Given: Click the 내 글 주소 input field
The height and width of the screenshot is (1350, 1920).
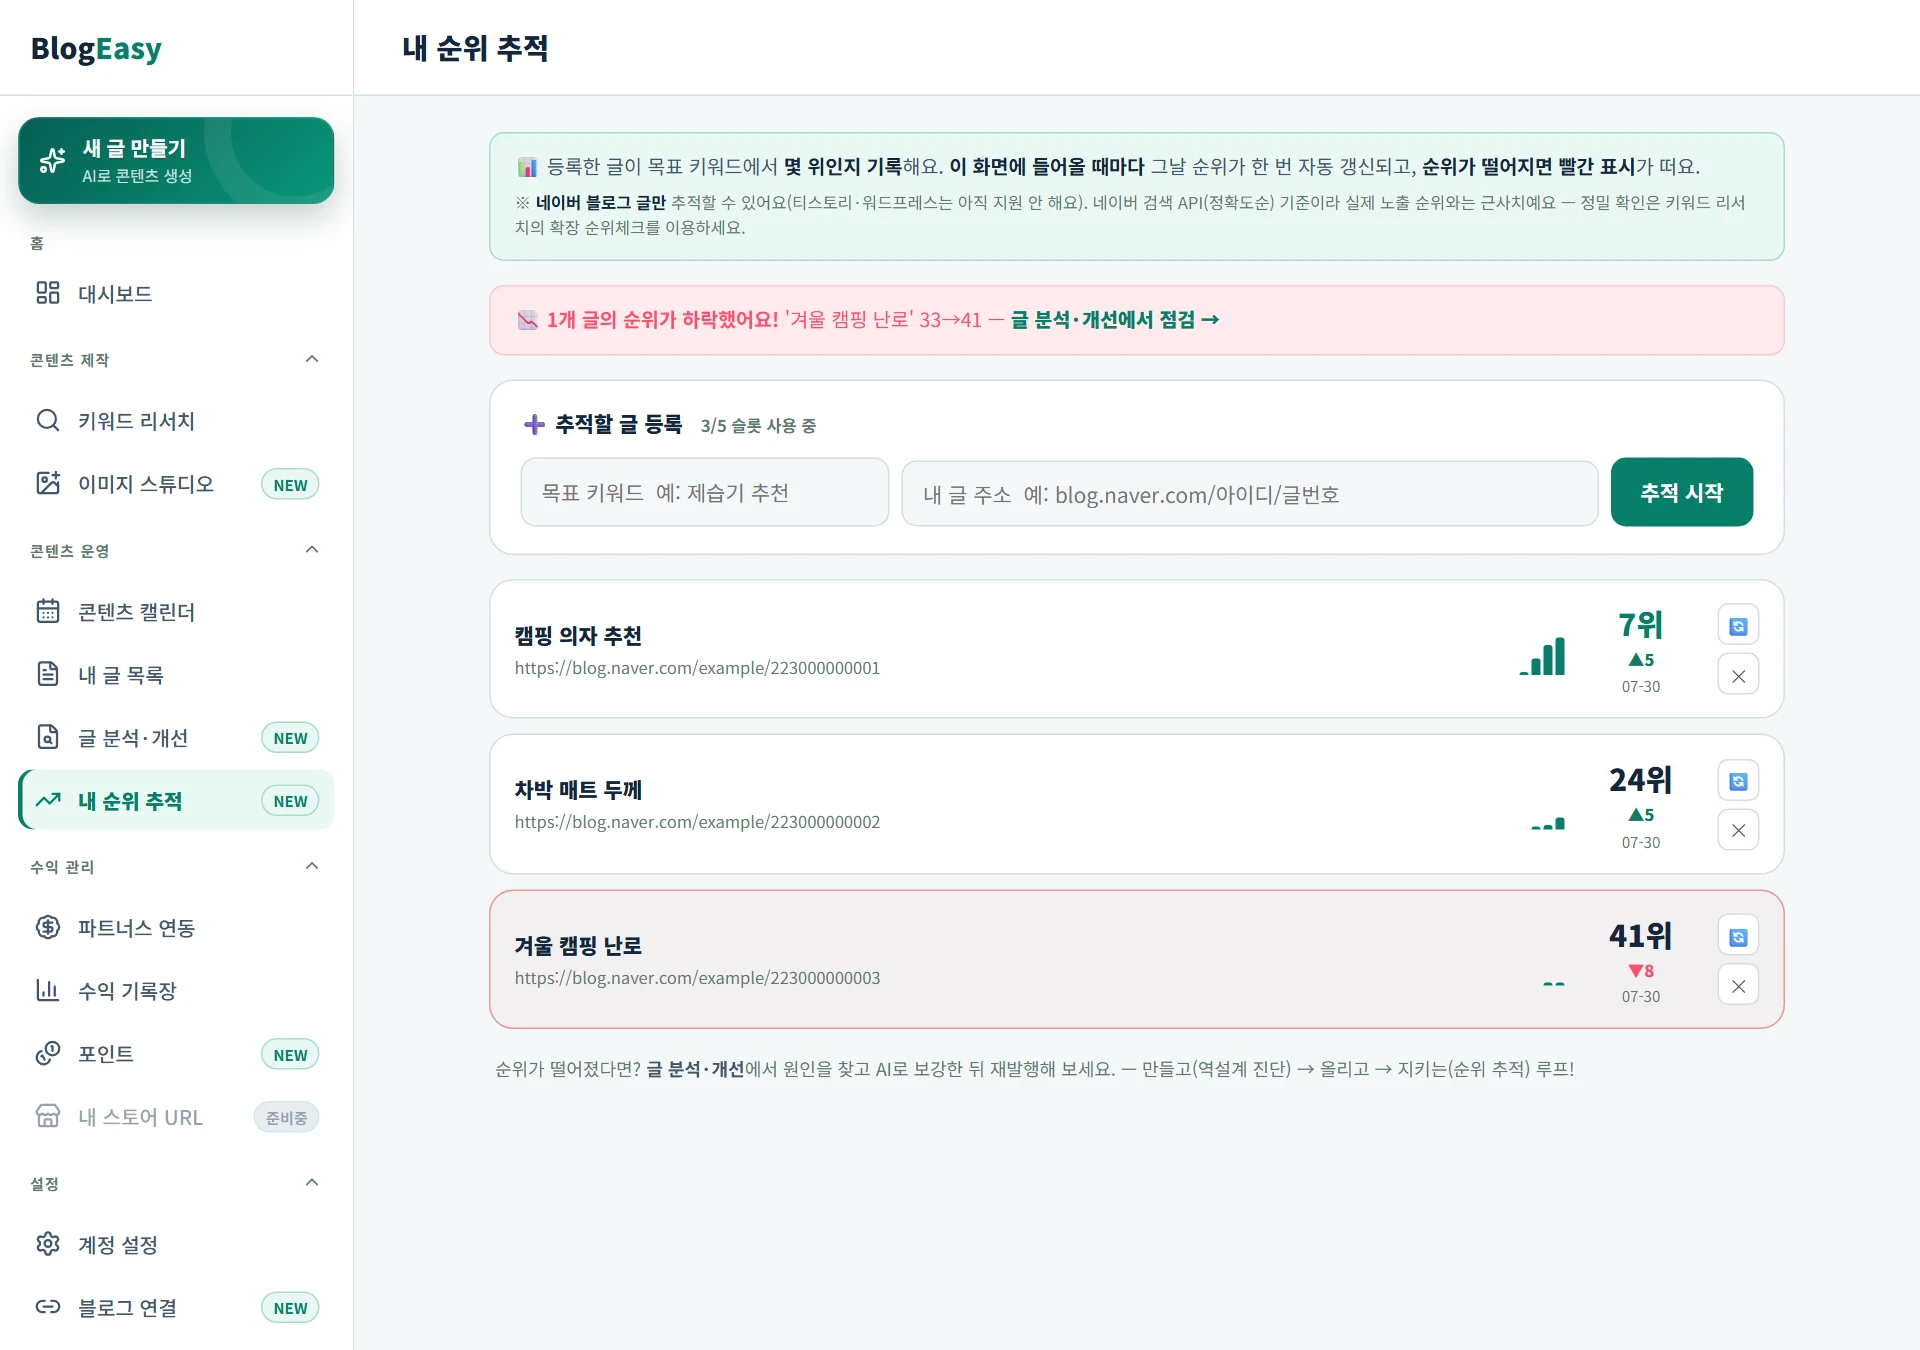Looking at the screenshot, I should [1249, 493].
